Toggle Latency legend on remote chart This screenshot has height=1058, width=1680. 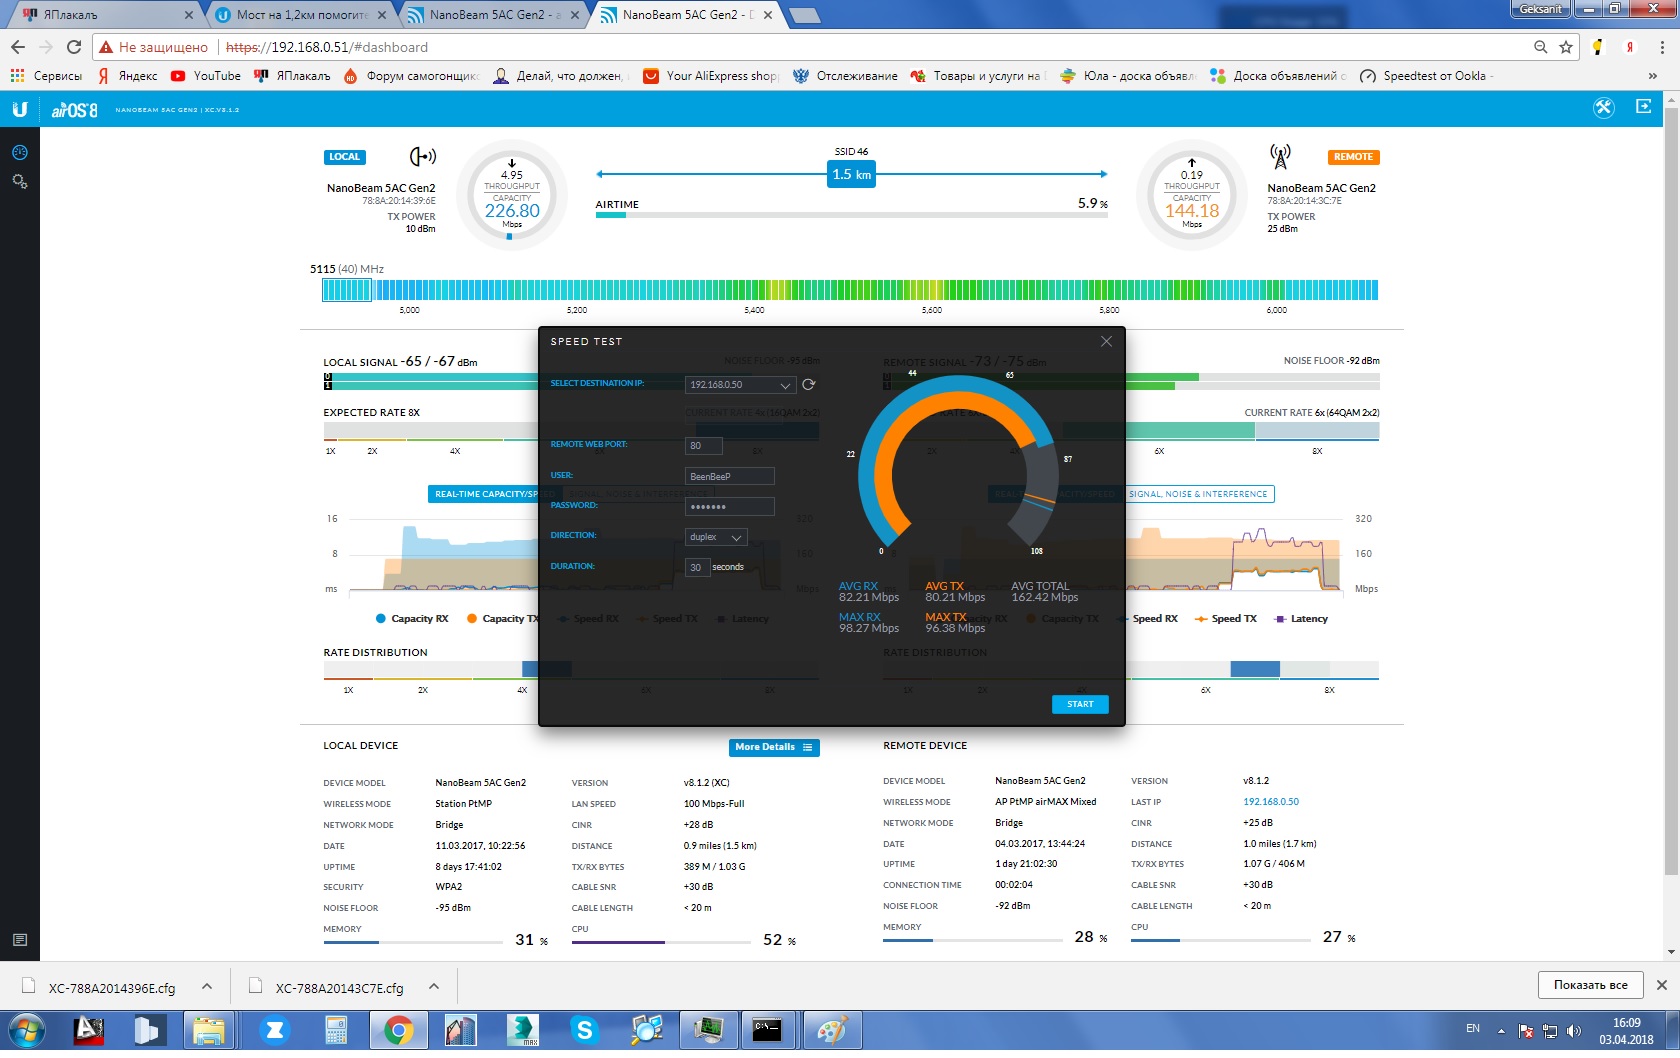click(1301, 619)
